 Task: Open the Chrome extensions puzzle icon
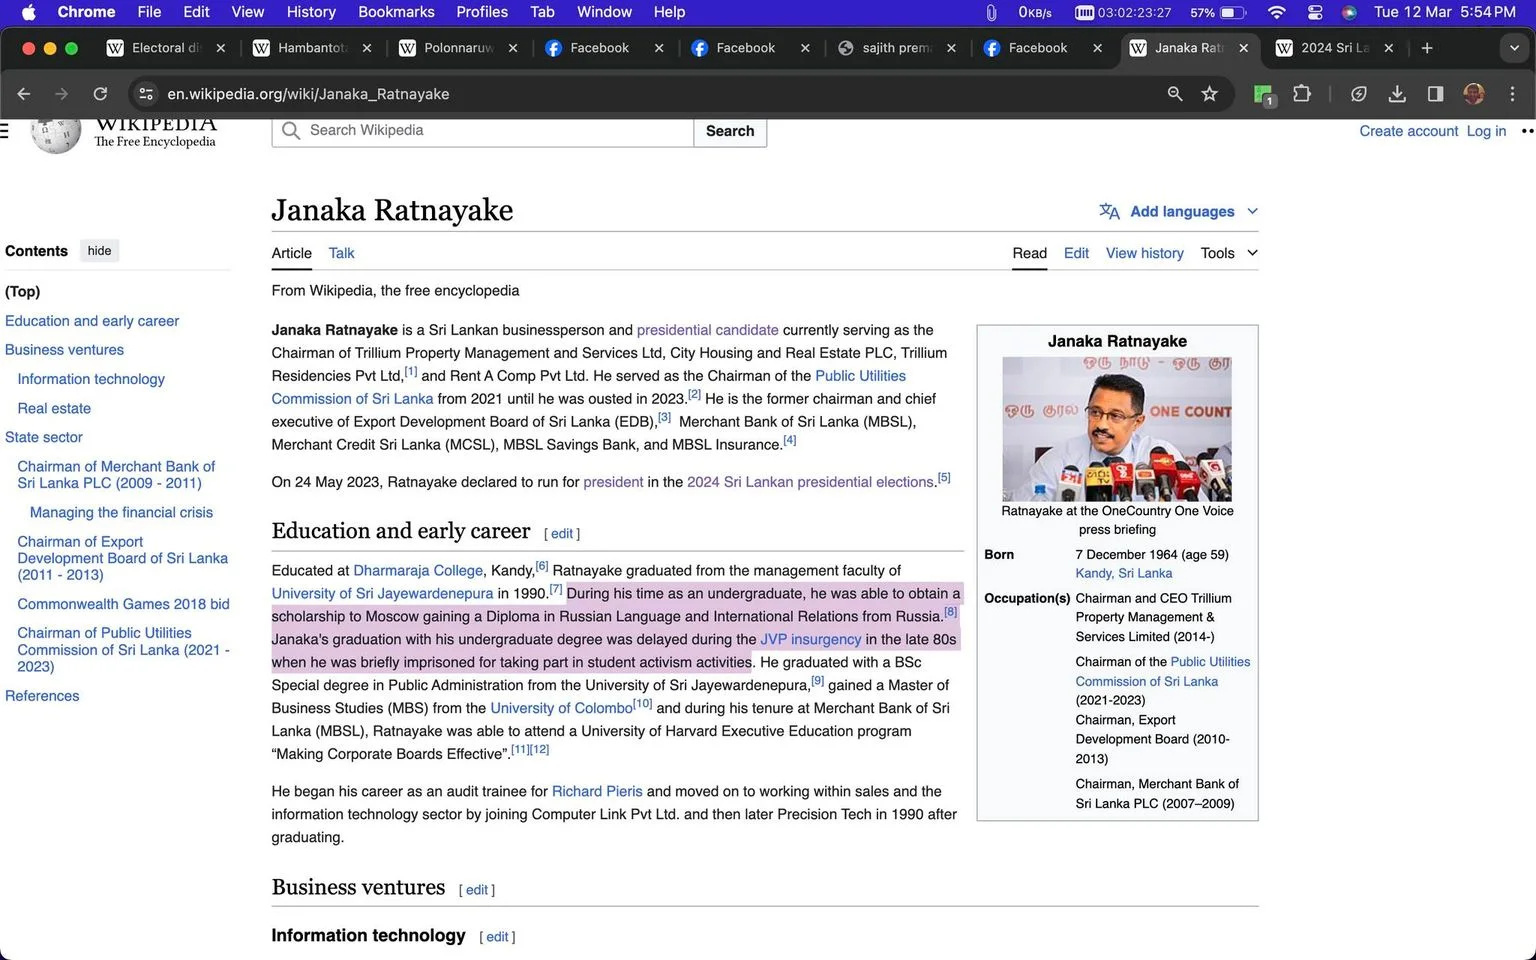click(1301, 94)
